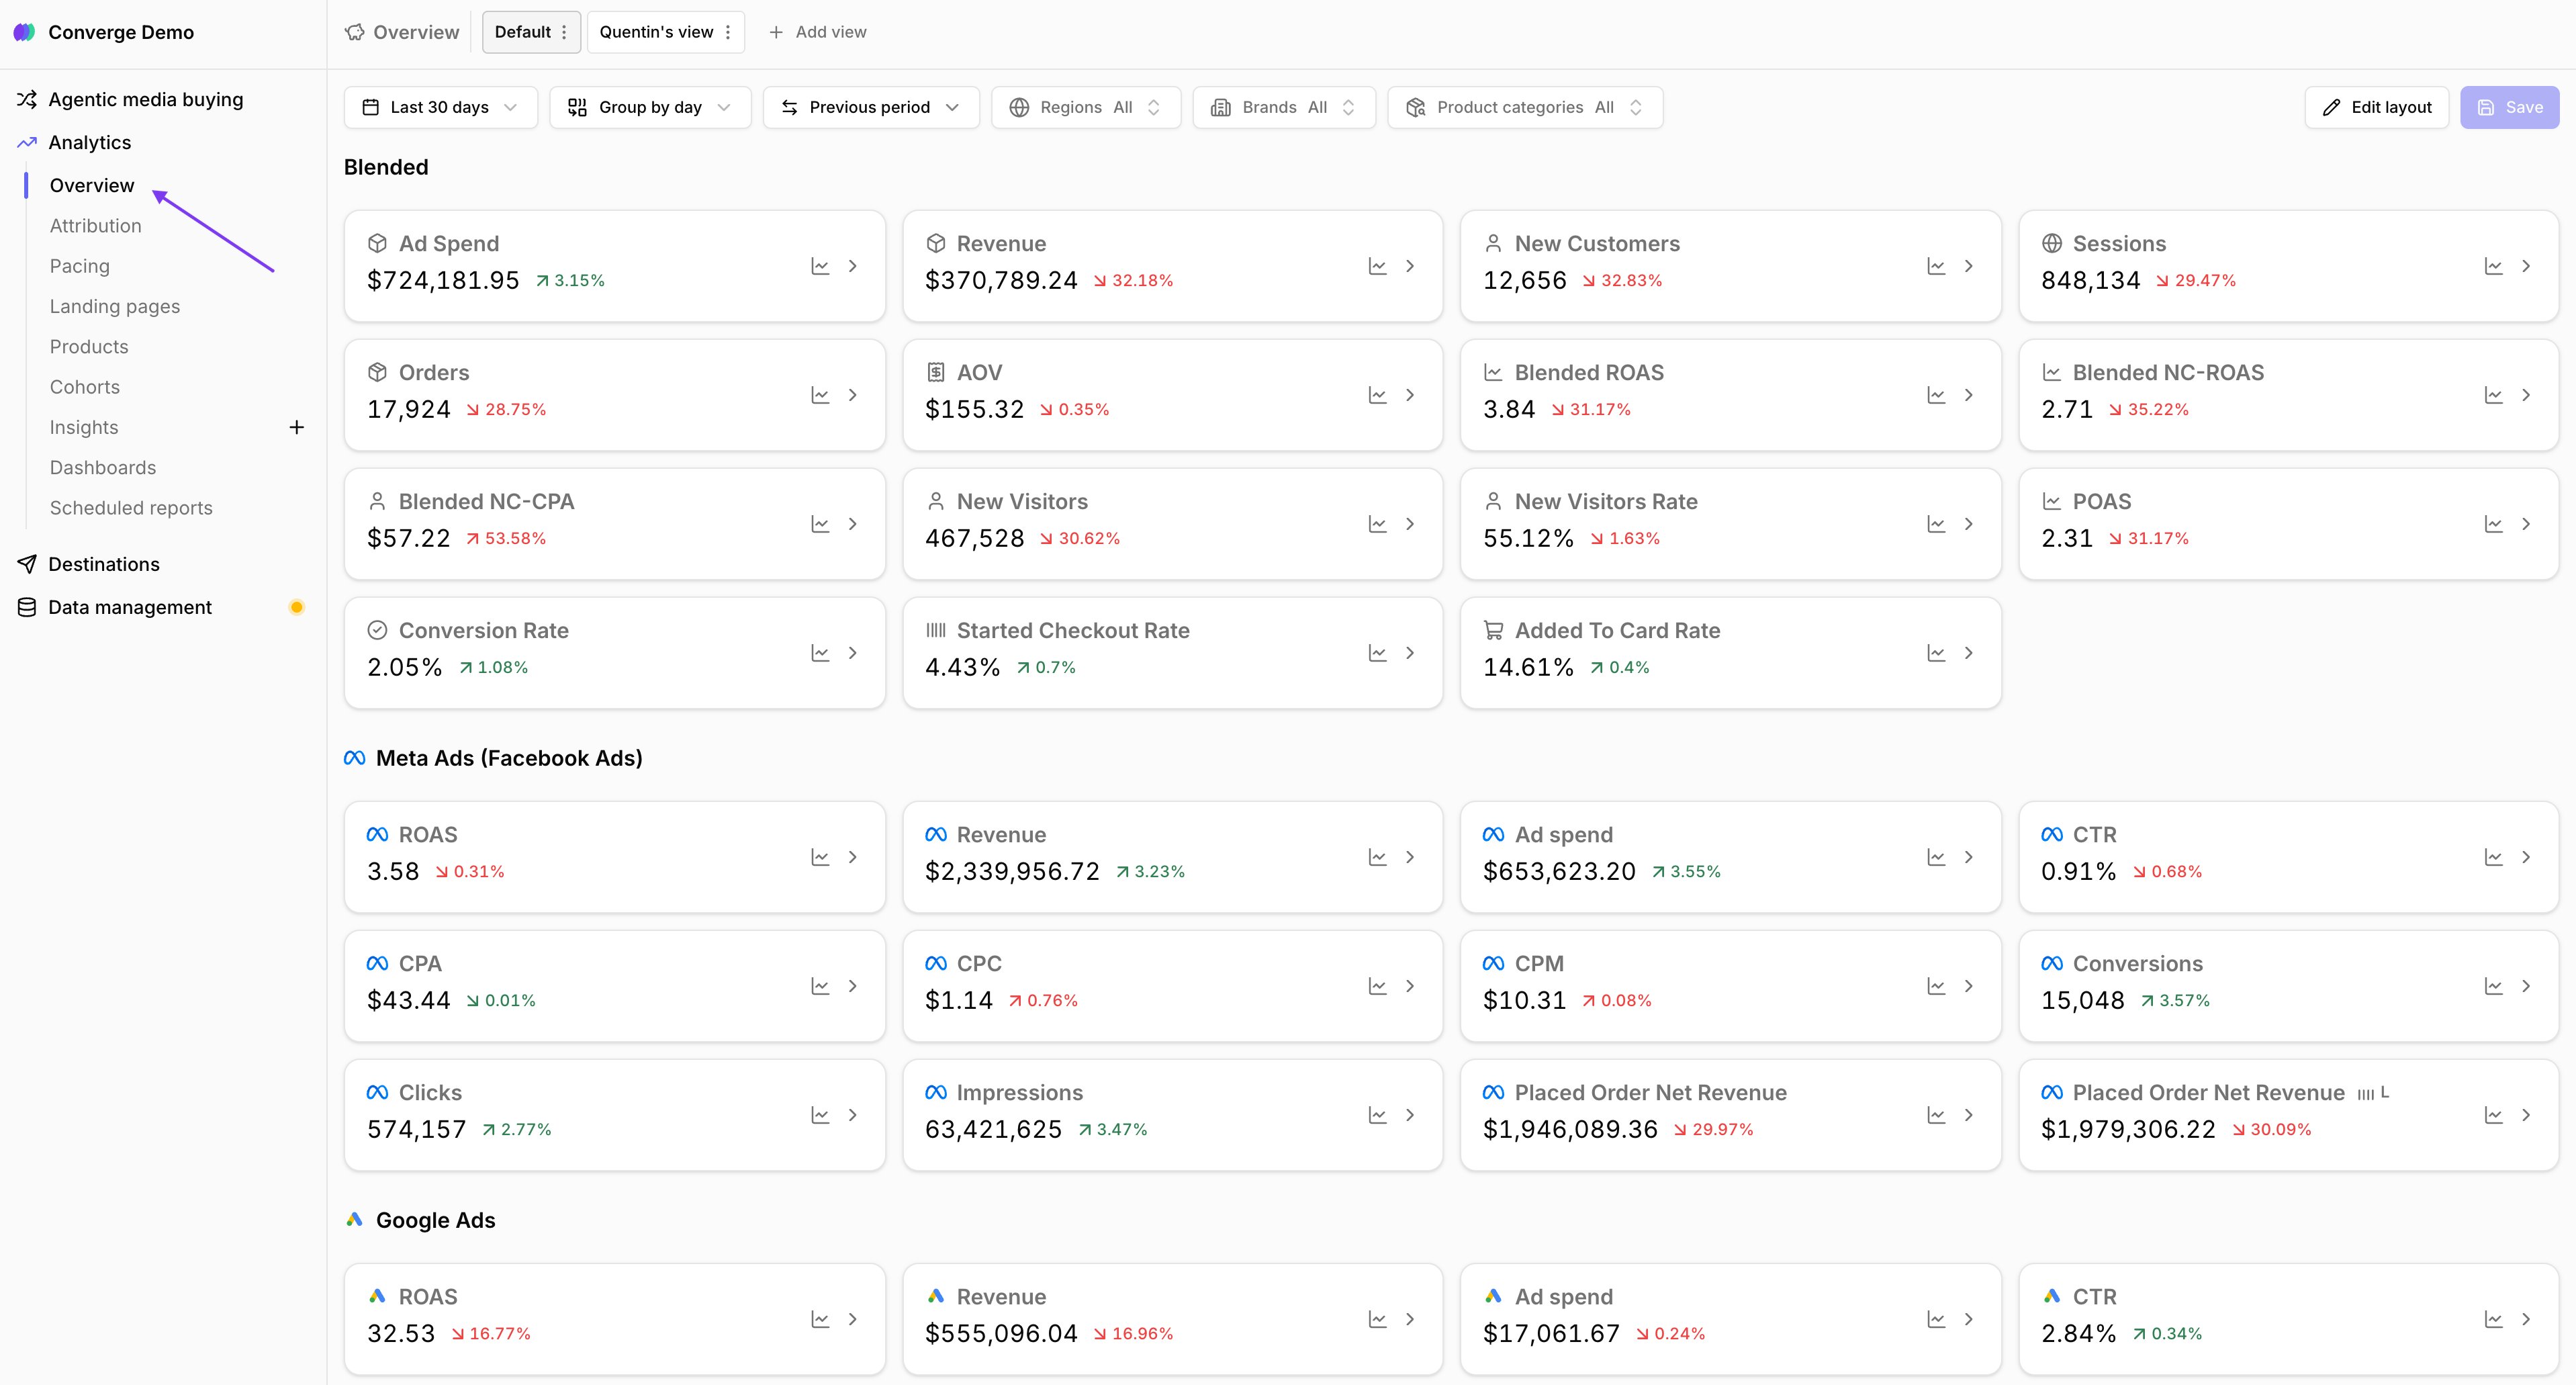
Task: Click the Edit layout button
Action: coord(2376,107)
